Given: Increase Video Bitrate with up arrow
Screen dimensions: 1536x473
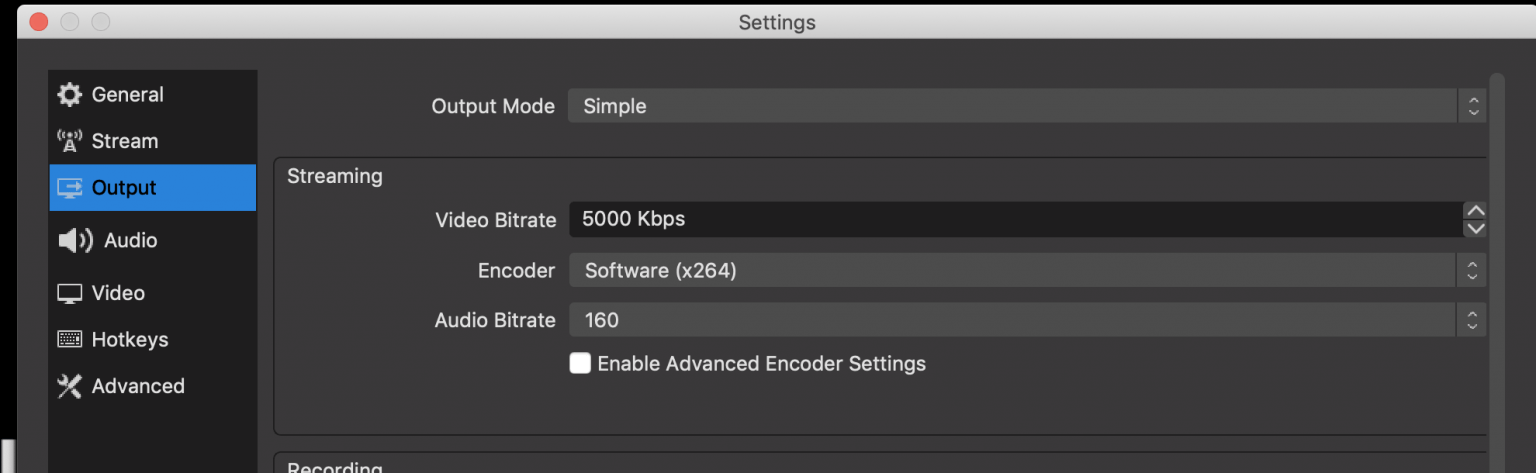Looking at the screenshot, I should (x=1475, y=210).
